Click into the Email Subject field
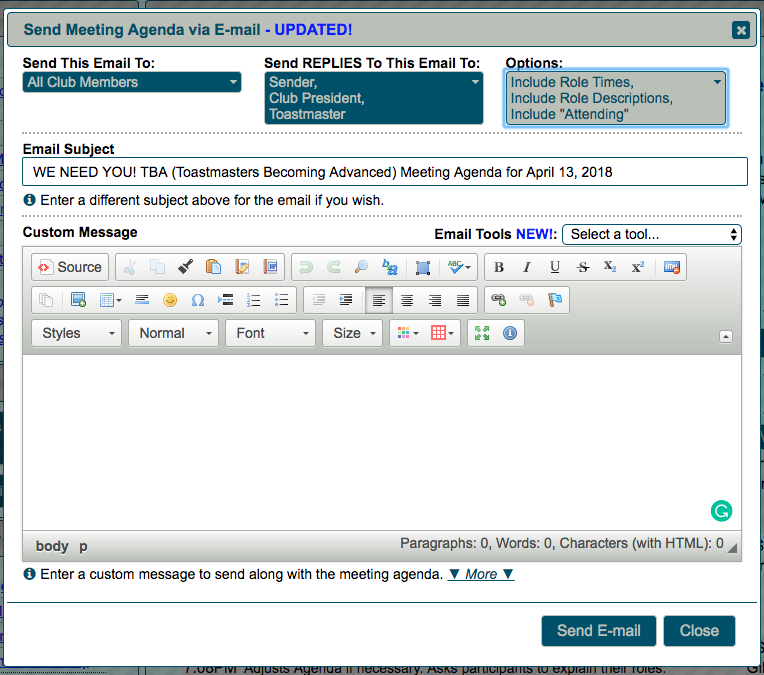The image size is (764, 675). pyautogui.click(x=385, y=172)
